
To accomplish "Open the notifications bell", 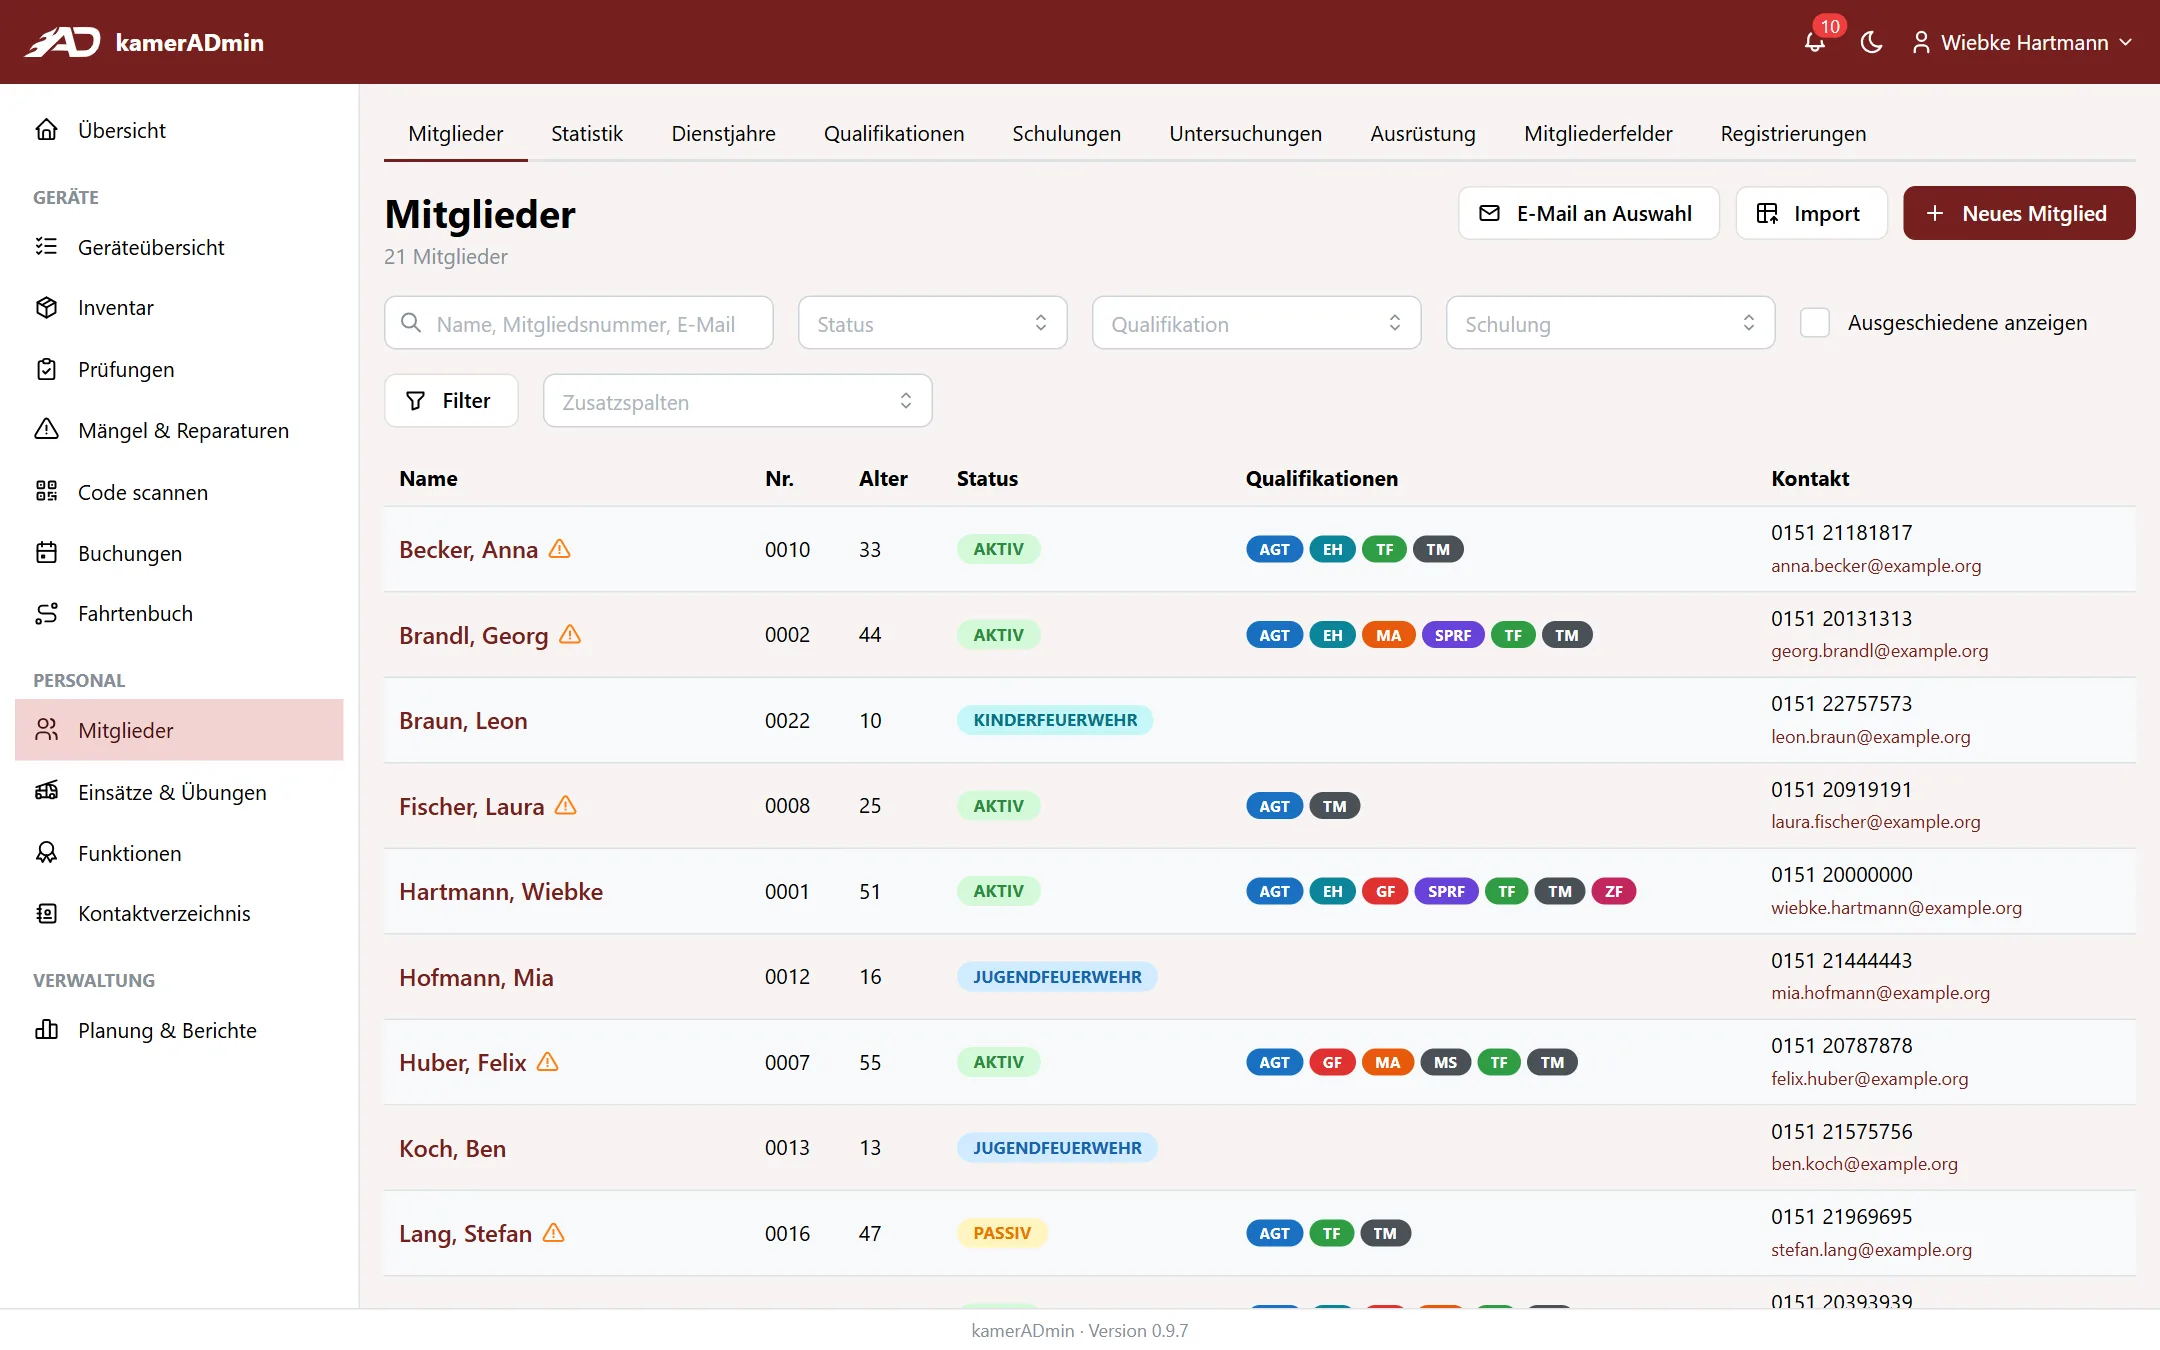I will 1814,42.
